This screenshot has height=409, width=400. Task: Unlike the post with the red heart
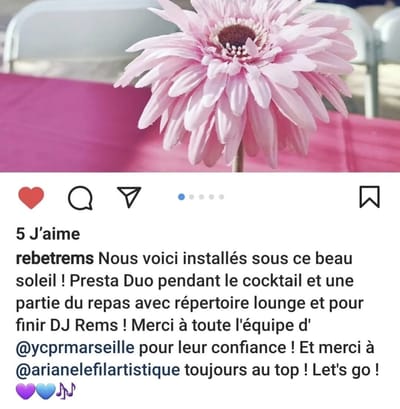click(x=31, y=198)
